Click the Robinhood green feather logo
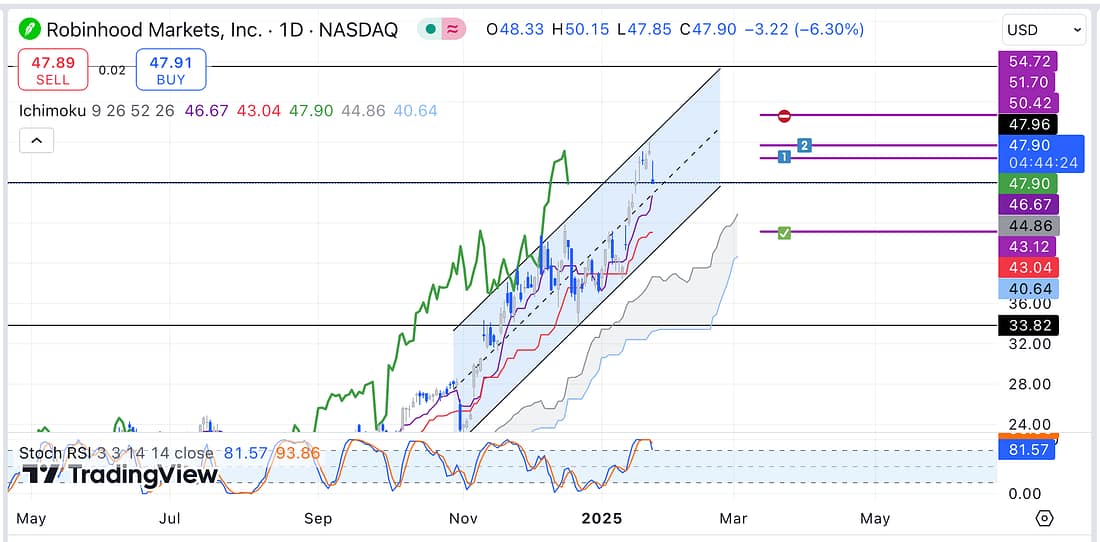 [32, 29]
